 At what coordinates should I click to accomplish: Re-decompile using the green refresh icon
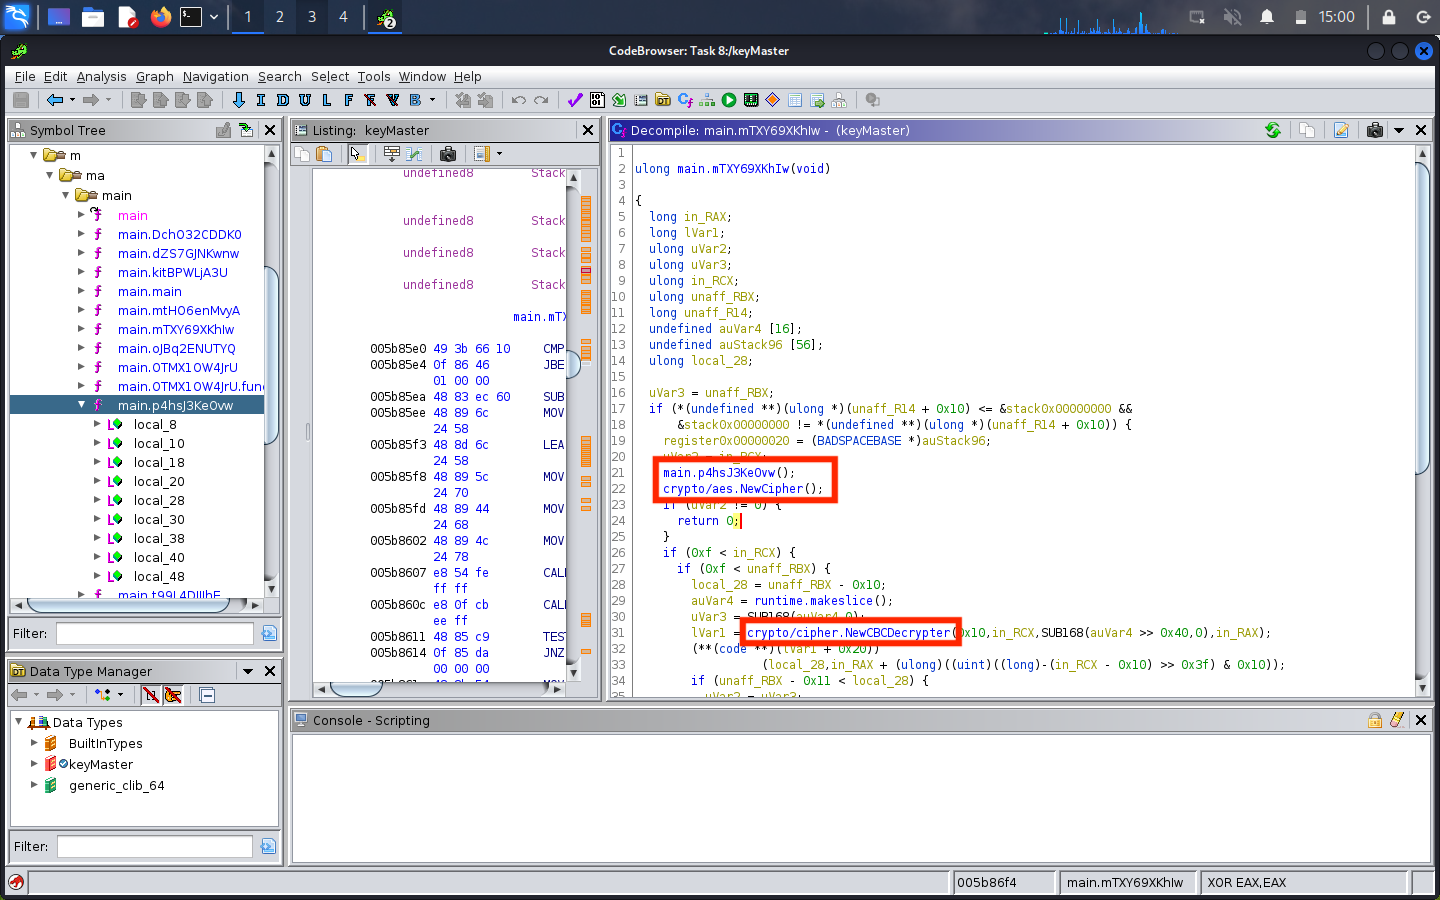pyautogui.click(x=1273, y=130)
